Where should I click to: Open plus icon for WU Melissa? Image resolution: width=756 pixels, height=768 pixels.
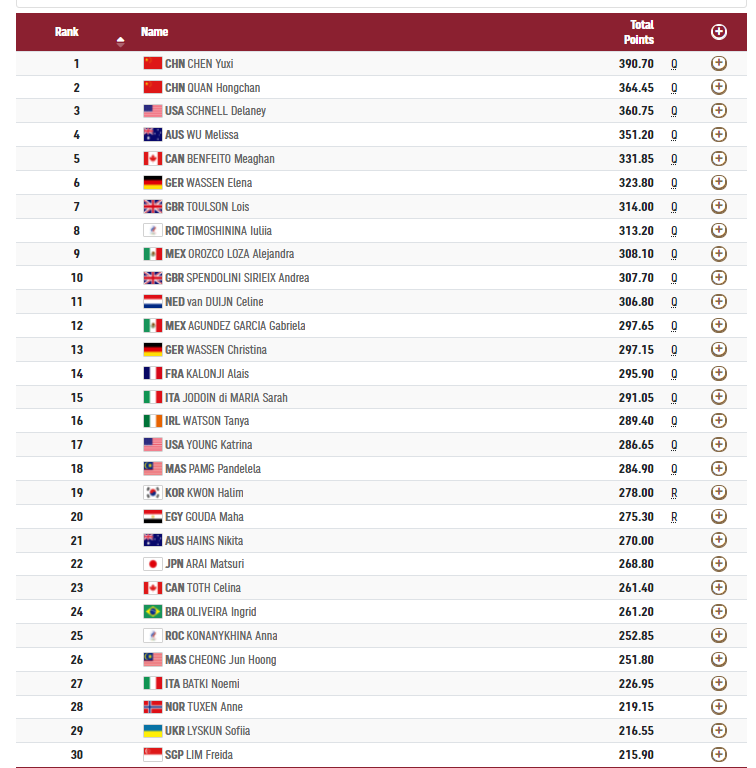[x=718, y=134]
